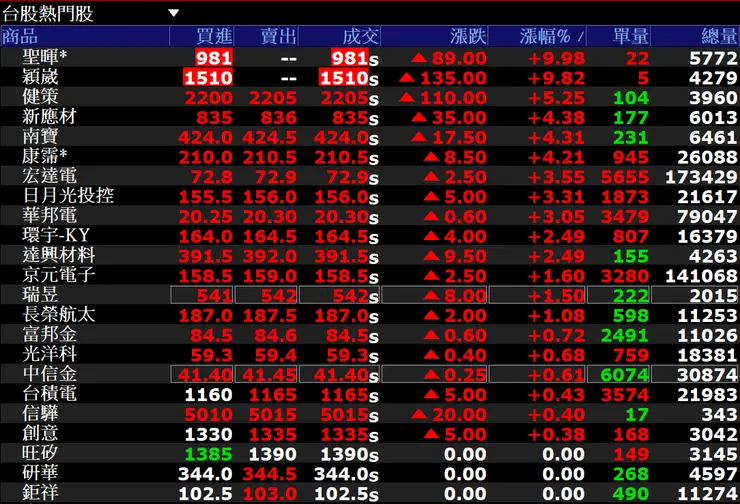Screen dimensions: 740x504
Task: Select the 台積電 stock name
Action: pyautogui.click(x=49, y=394)
